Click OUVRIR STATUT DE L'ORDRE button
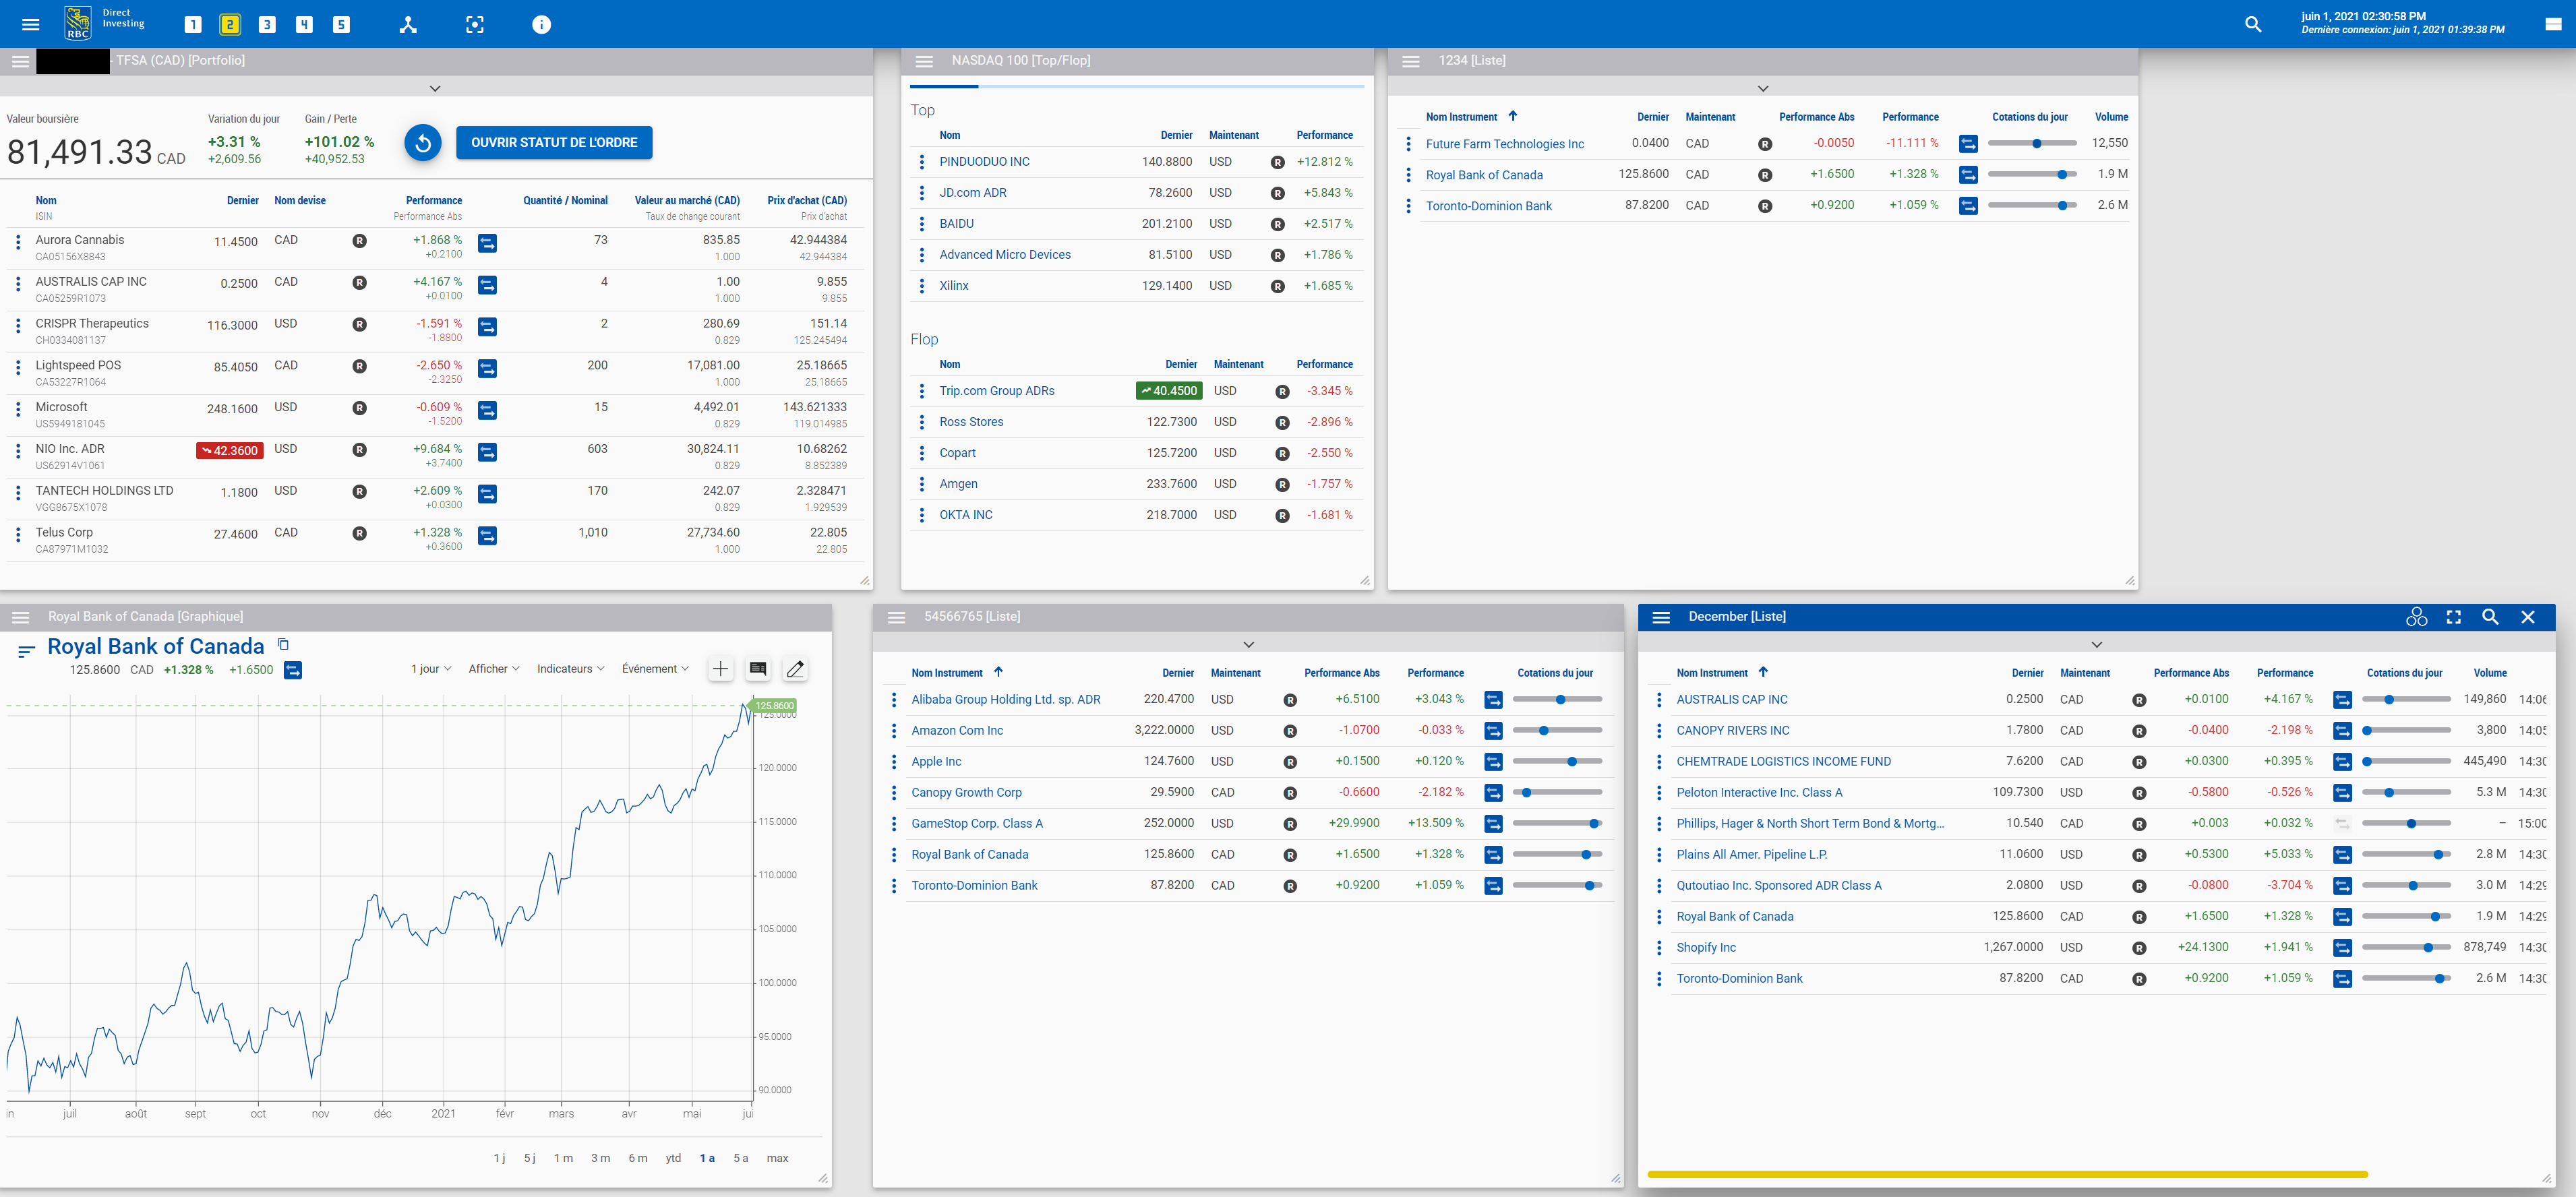The image size is (2576, 1197). 554,142
